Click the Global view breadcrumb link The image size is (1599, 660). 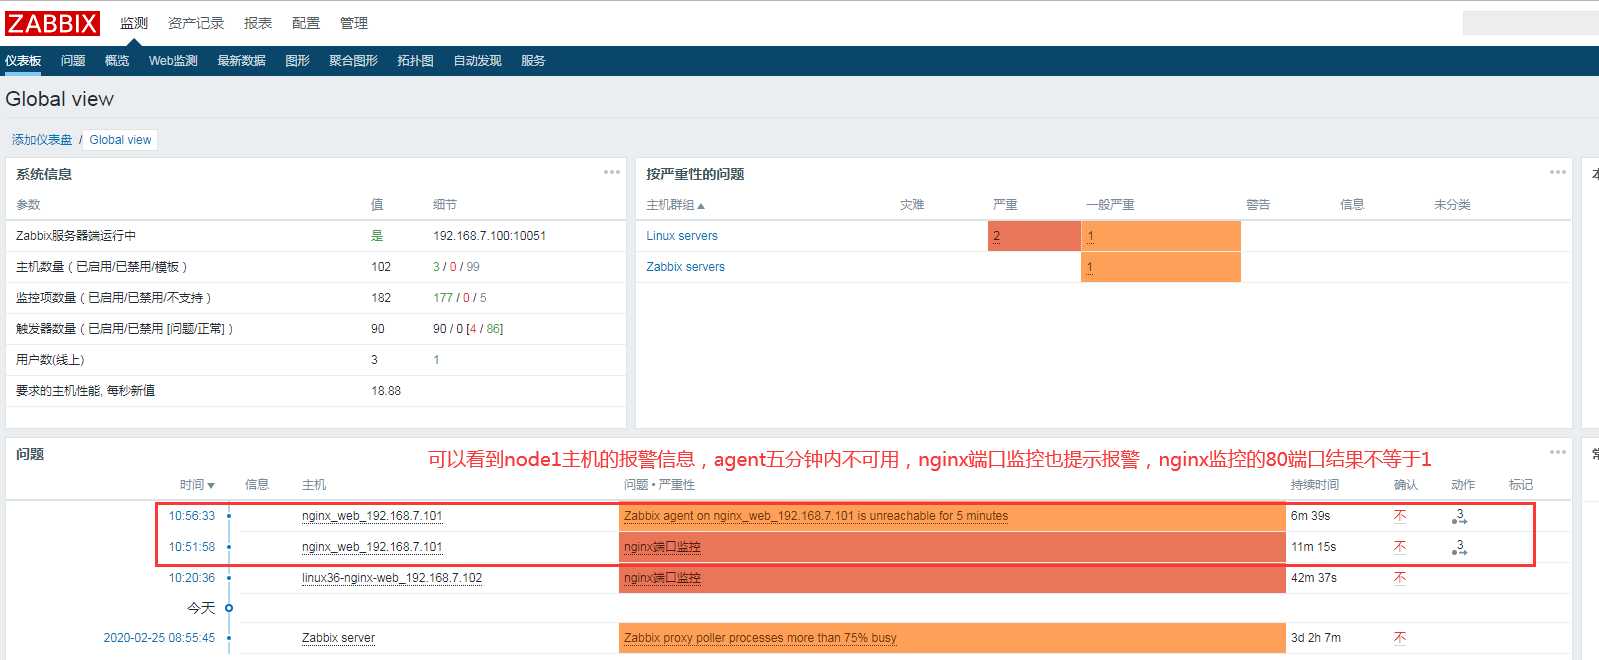pos(120,140)
